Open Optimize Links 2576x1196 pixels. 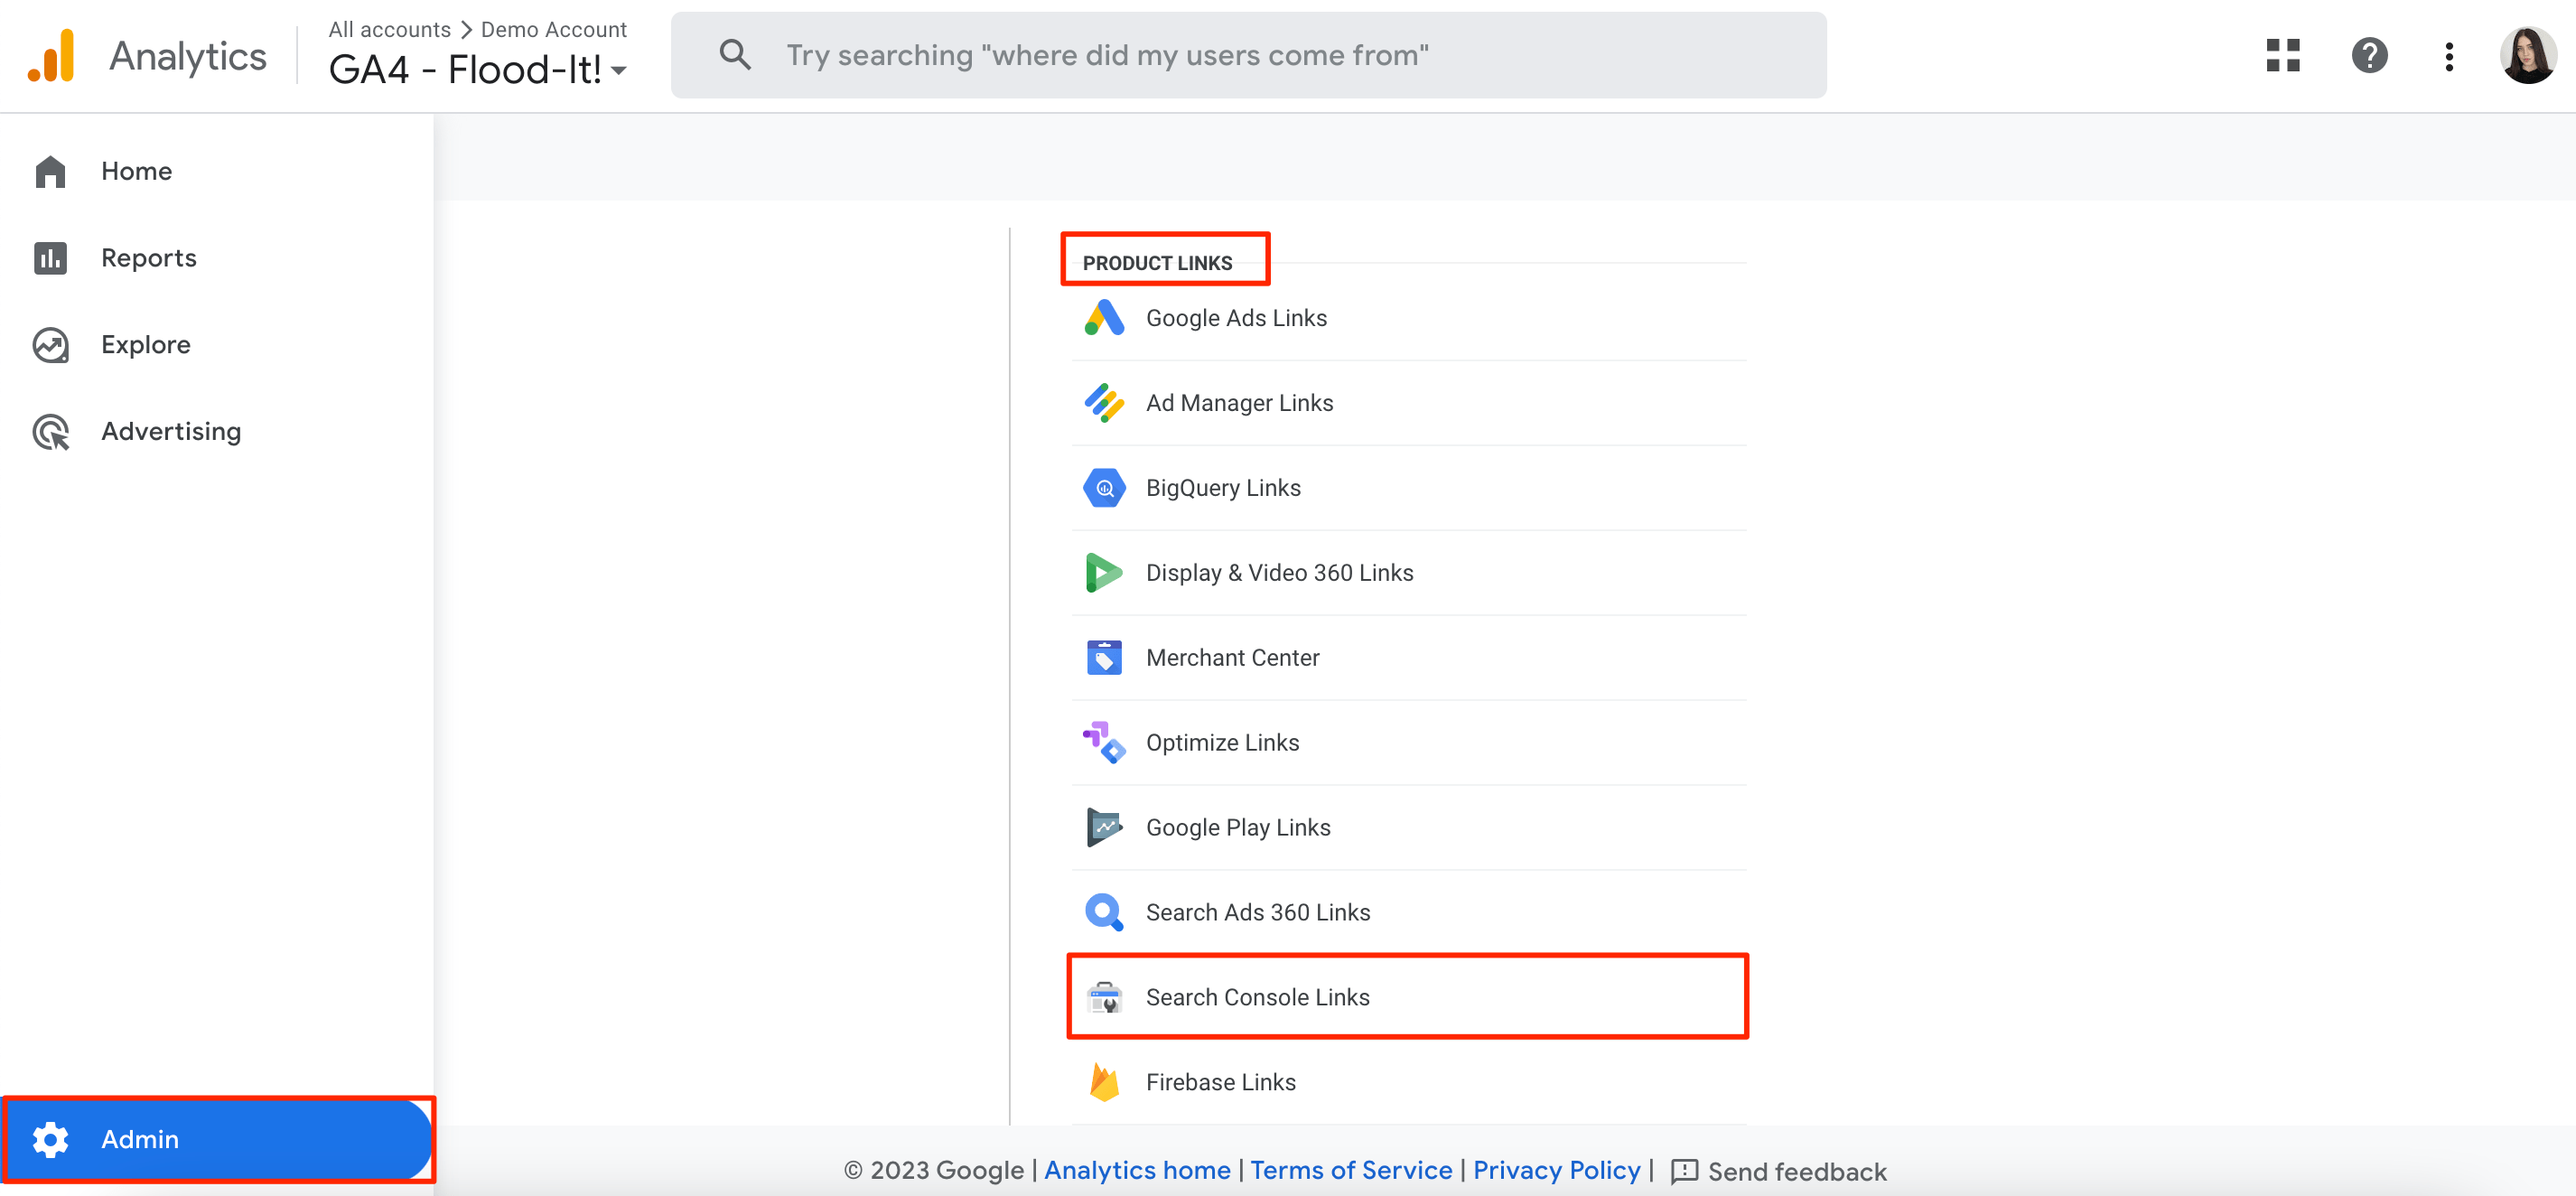point(1409,743)
